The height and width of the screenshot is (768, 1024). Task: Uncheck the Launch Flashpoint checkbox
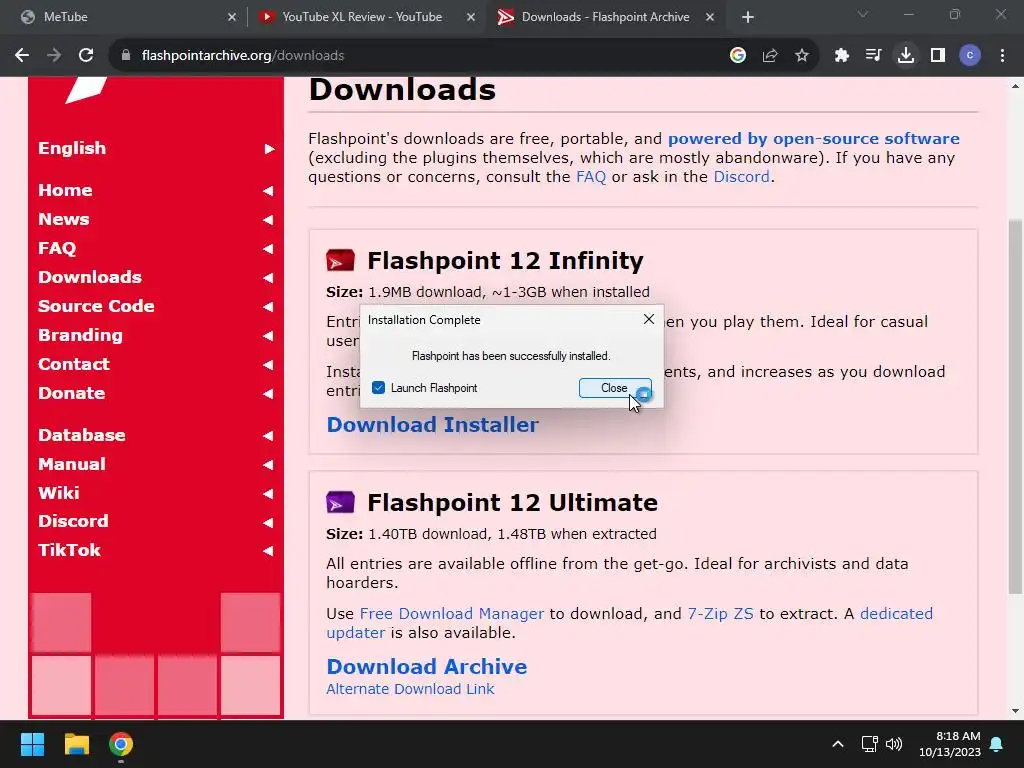(x=378, y=388)
